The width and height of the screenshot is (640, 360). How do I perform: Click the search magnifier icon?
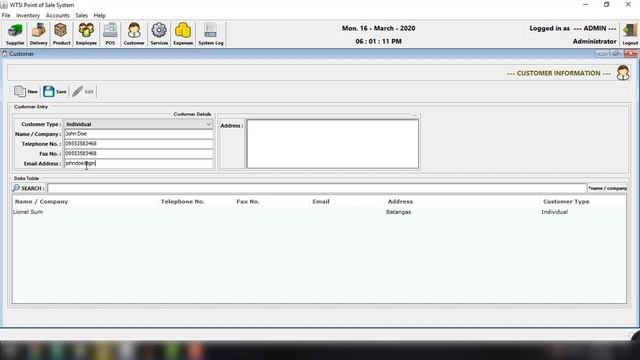click(16, 188)
